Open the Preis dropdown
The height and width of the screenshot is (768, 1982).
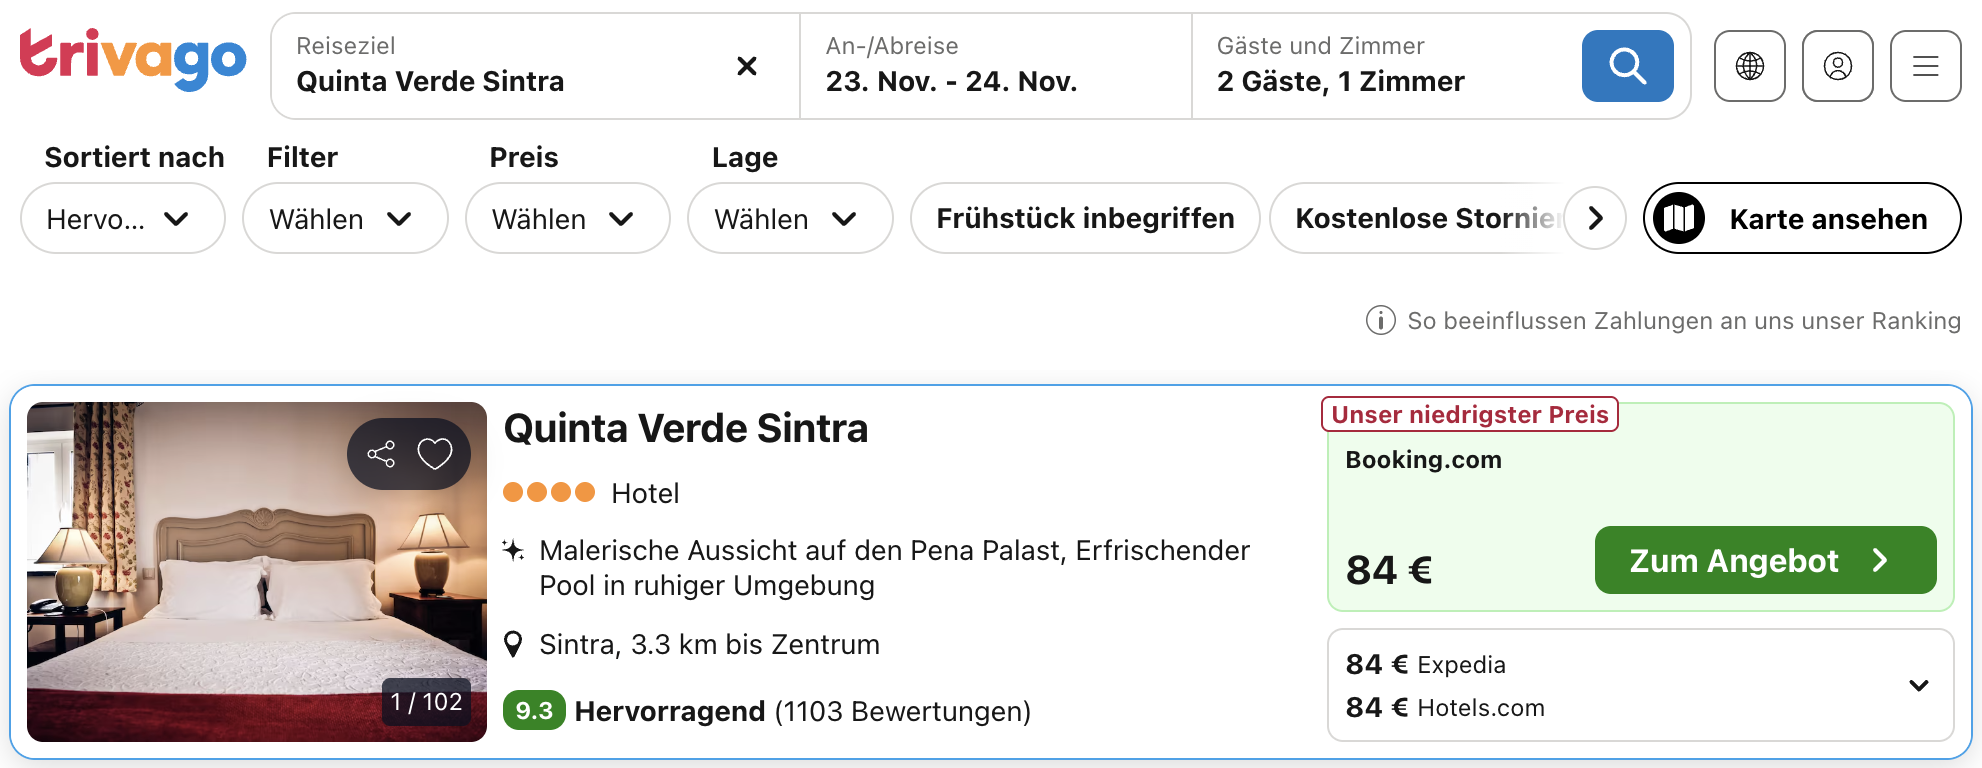(x=566, y=218)
